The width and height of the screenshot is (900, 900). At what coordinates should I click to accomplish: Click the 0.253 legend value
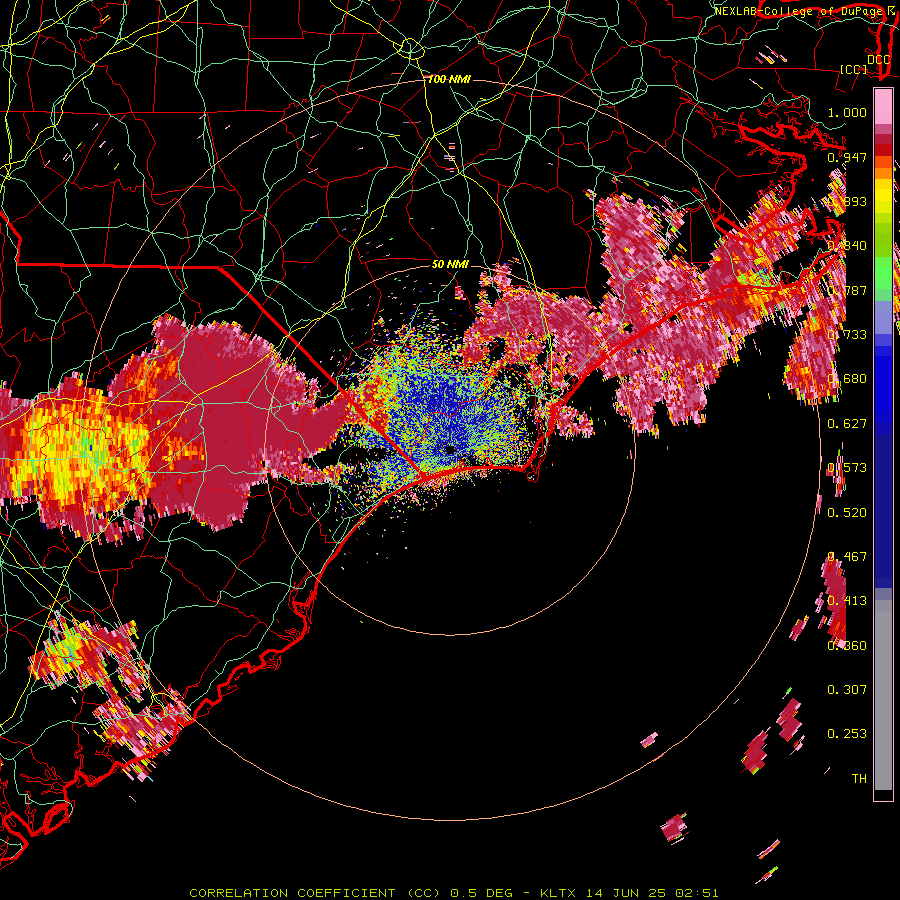click(x=847, y=734)
